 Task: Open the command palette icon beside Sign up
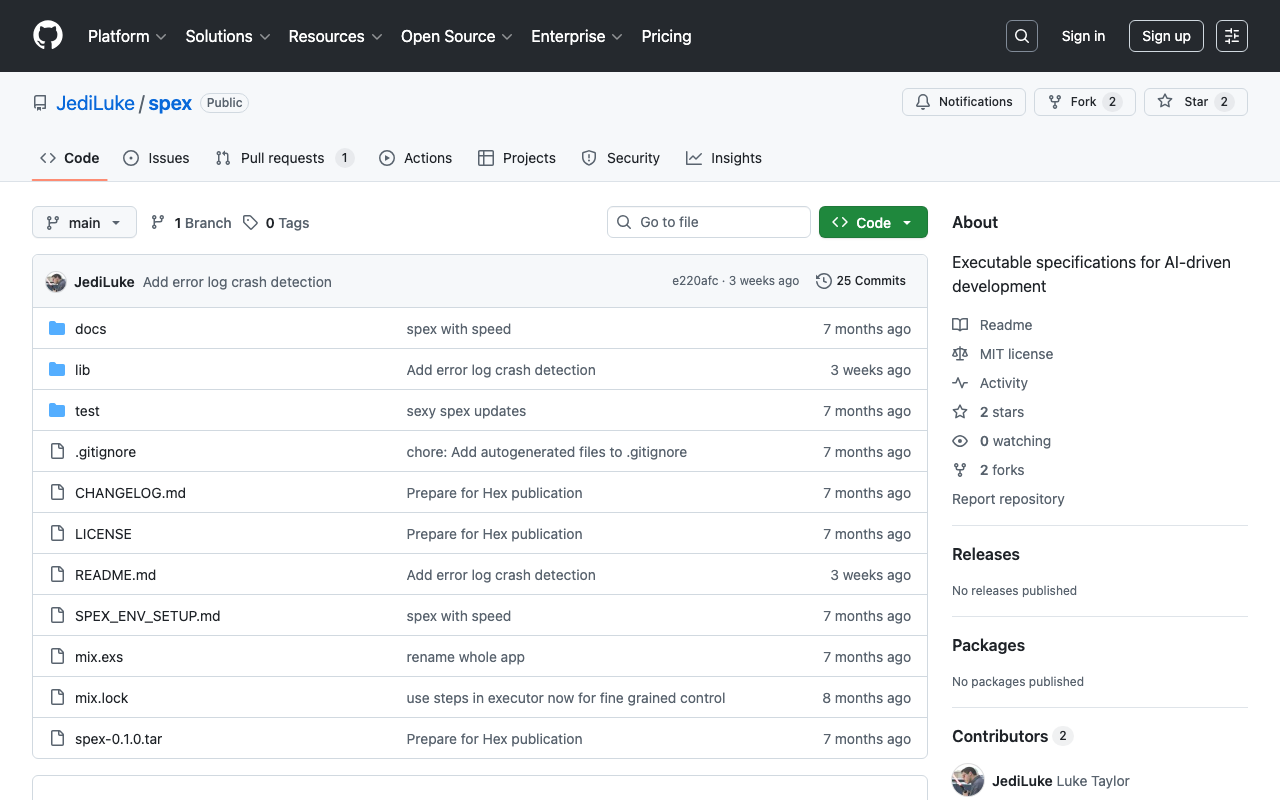tap(1231, 35)
